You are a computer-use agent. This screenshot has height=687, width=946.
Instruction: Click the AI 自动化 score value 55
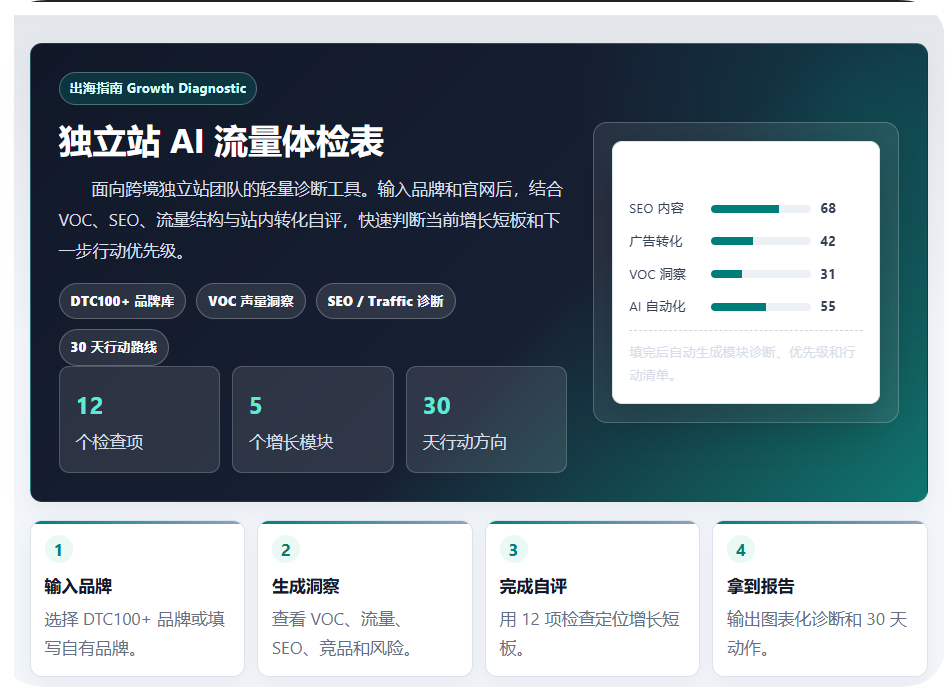[x=828, y=306]
